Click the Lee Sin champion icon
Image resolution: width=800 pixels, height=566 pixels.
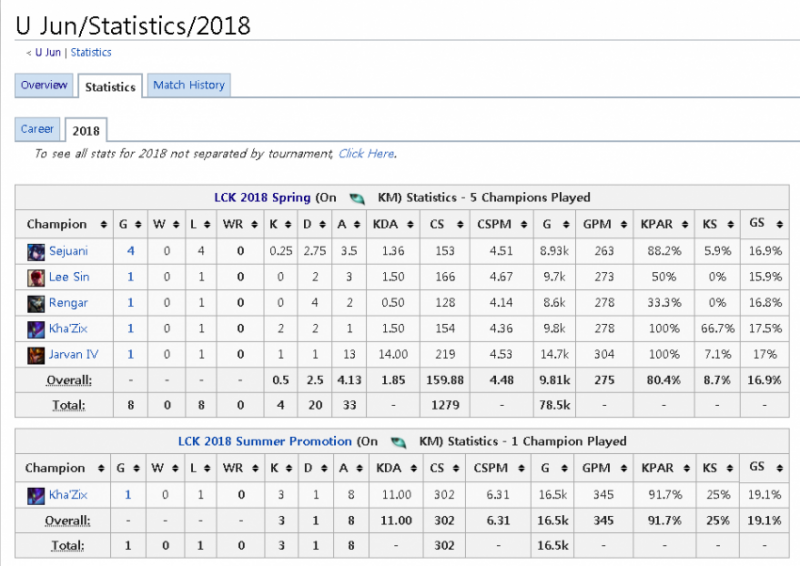[36, 277]
